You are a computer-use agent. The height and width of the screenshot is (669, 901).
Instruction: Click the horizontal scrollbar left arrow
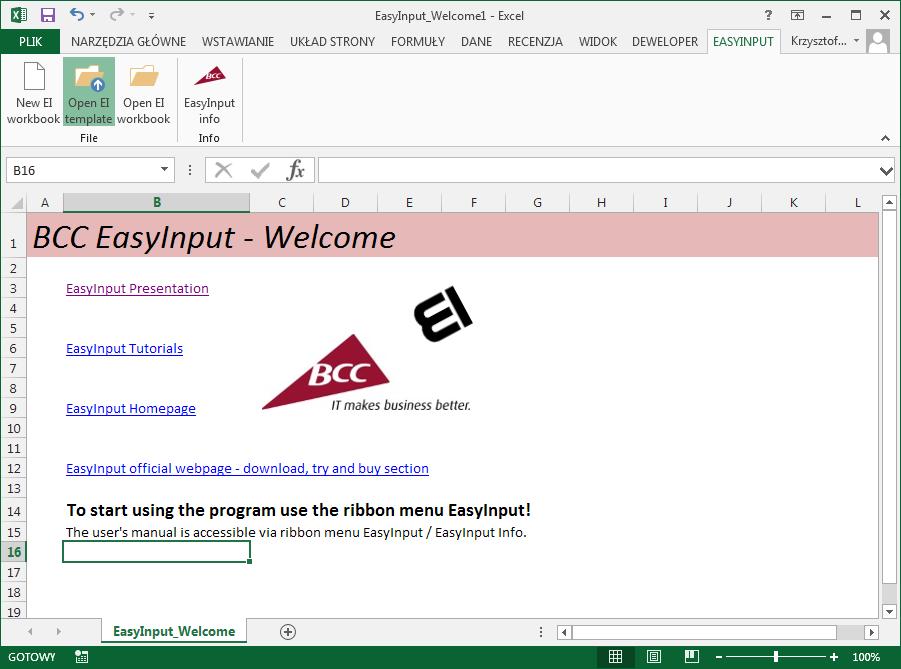(564, 632)
